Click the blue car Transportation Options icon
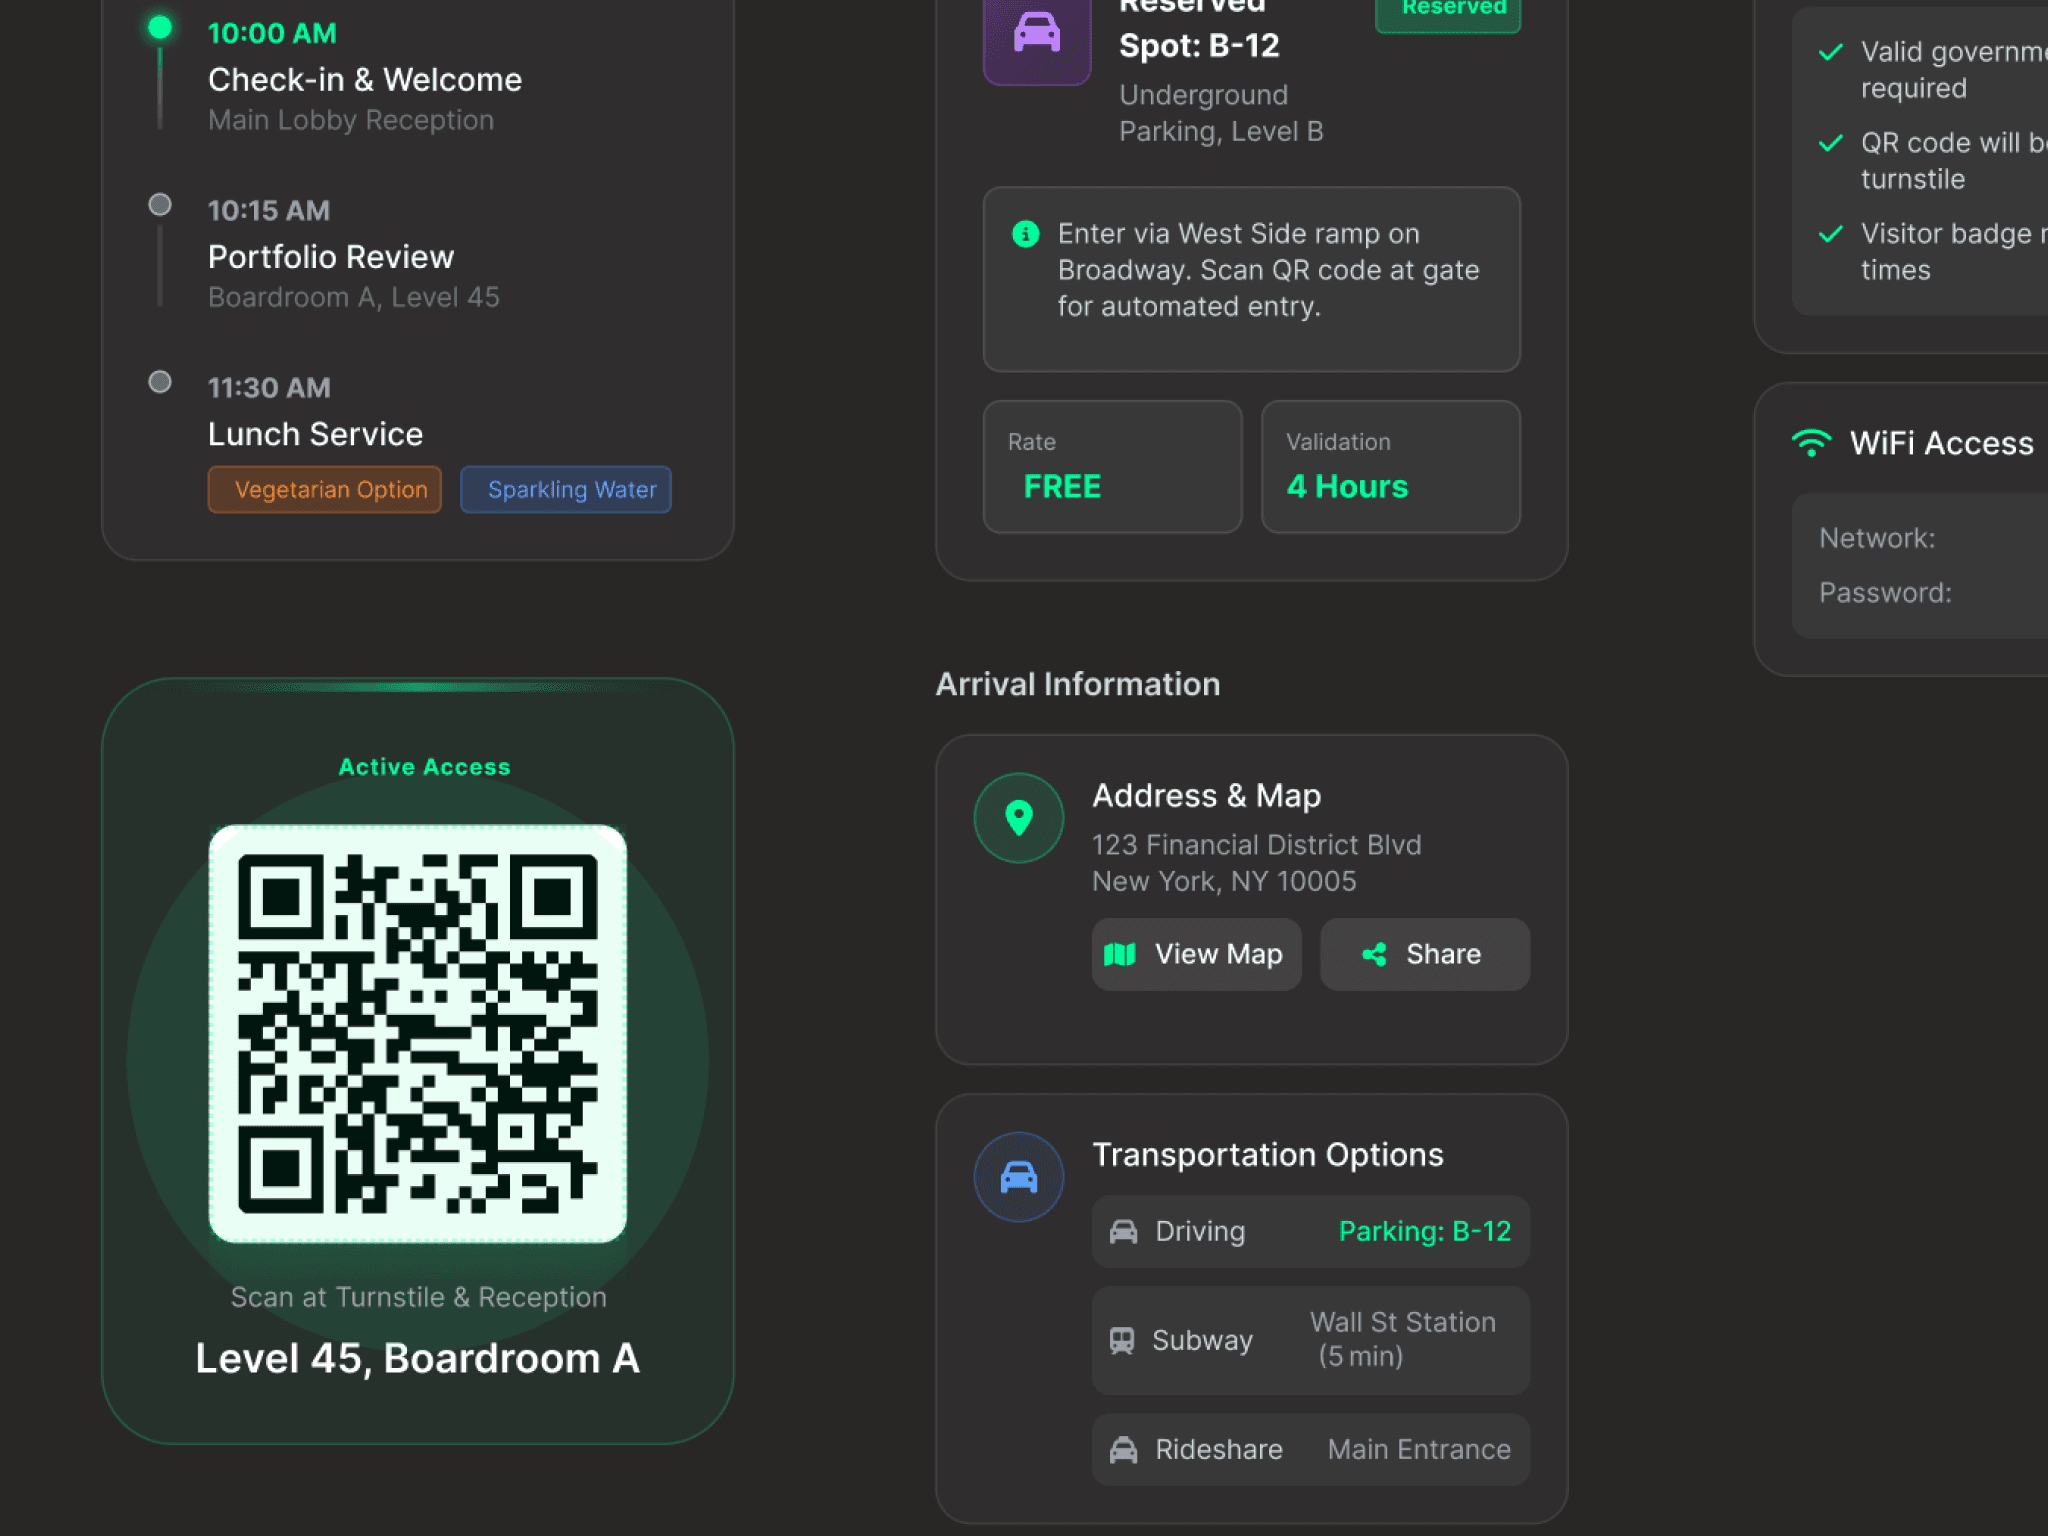The image size is (2048, 1536). [1018, 1177]
